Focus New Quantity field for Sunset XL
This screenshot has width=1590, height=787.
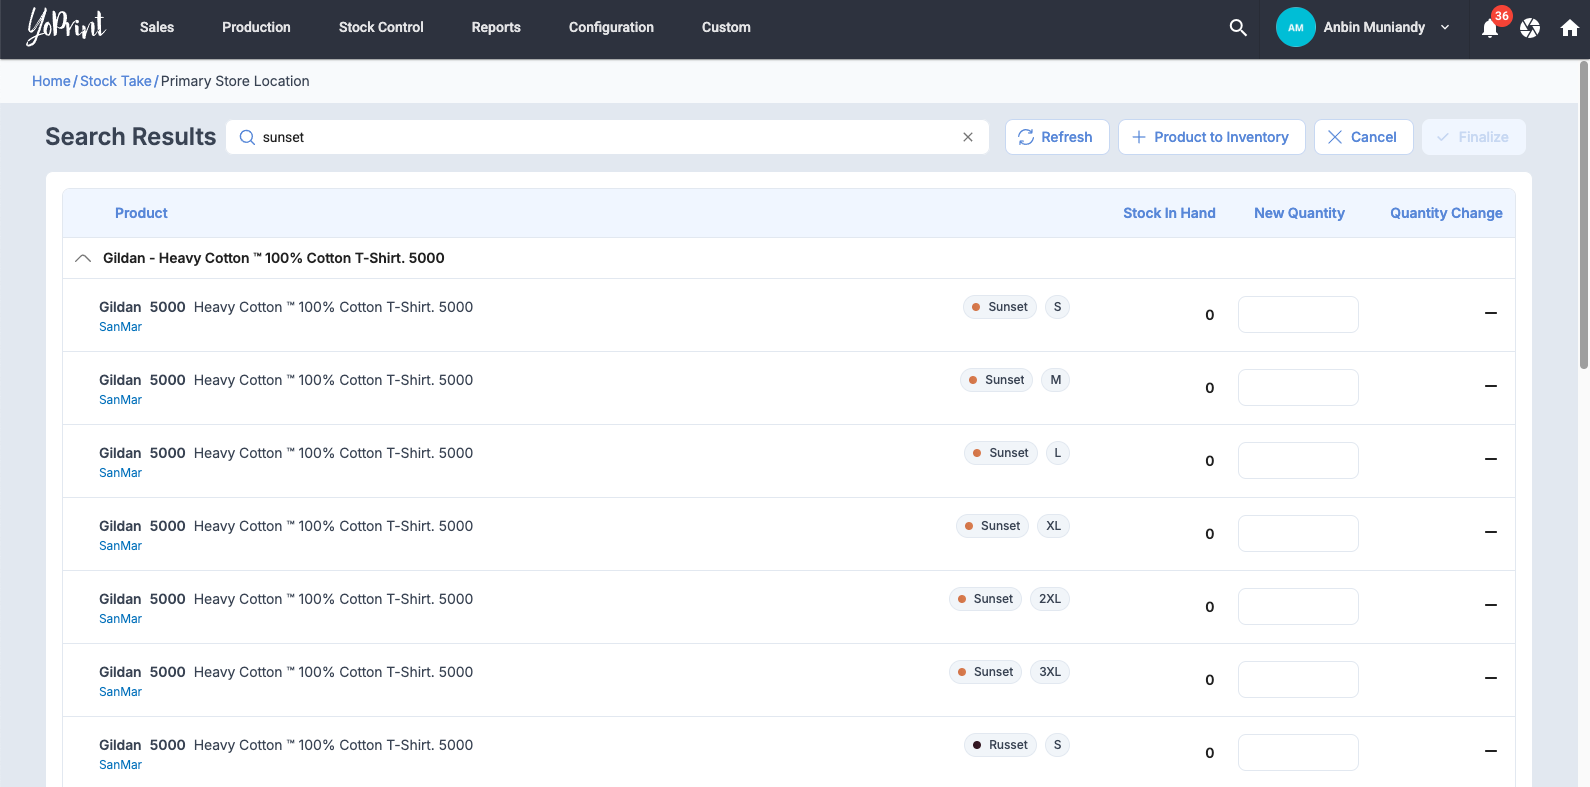1297,533
